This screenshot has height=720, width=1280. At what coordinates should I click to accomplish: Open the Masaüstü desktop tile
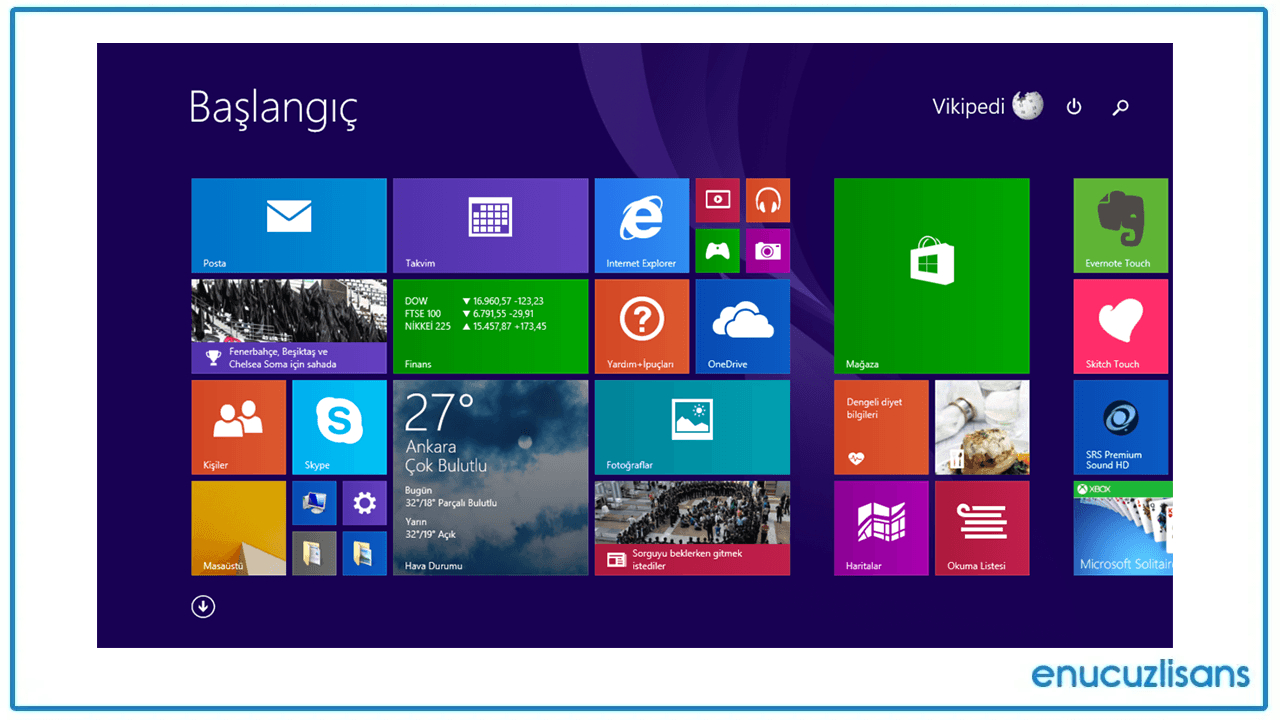tap(238, 528)
